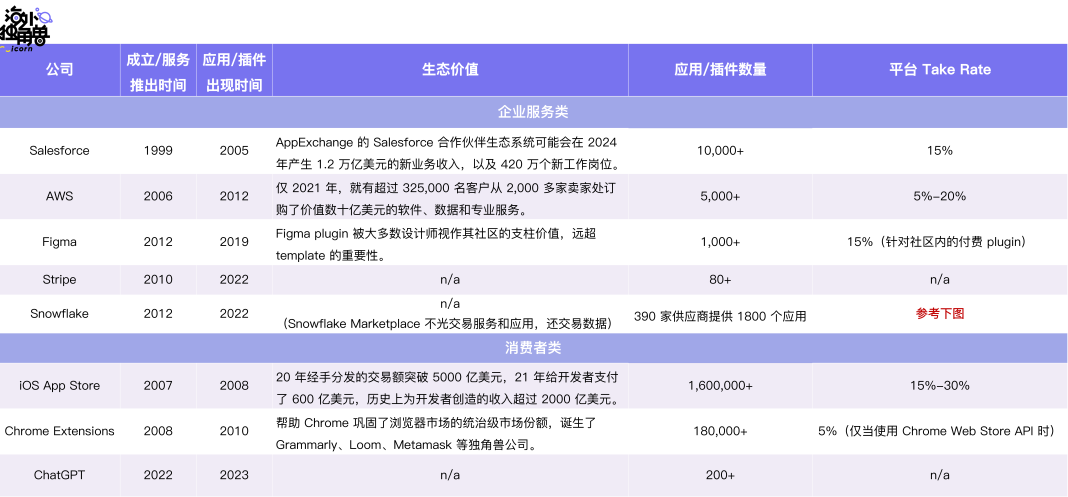Select the AppExchange ecosystem description text
Screen dimensions: 1068x497
pyautogui.click(x=450, y=153)
